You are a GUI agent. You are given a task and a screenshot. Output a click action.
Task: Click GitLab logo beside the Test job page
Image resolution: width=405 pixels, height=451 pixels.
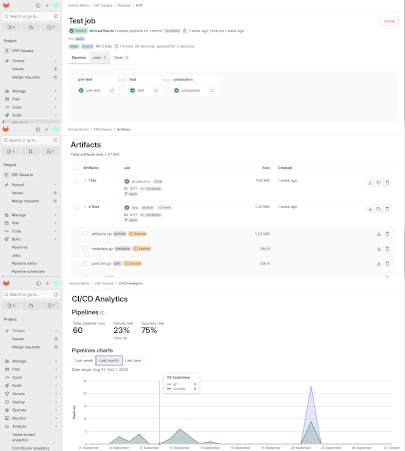6,5
